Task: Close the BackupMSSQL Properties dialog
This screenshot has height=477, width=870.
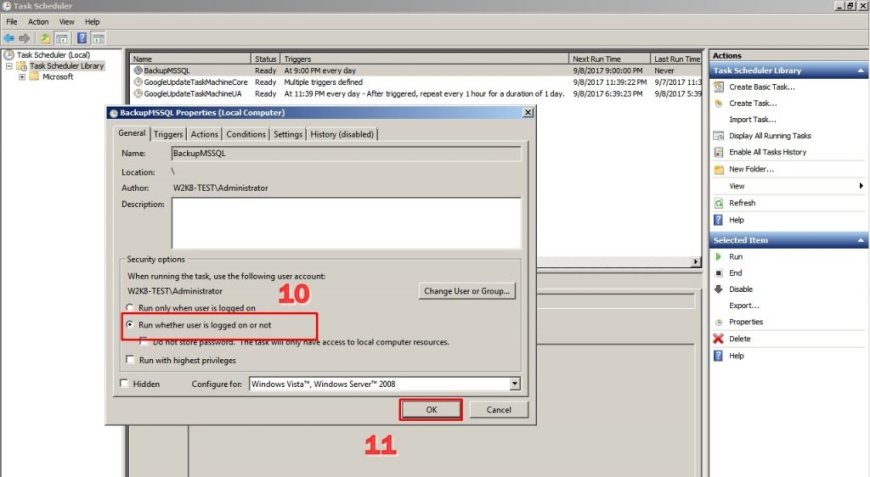Action: click(528, 113)
